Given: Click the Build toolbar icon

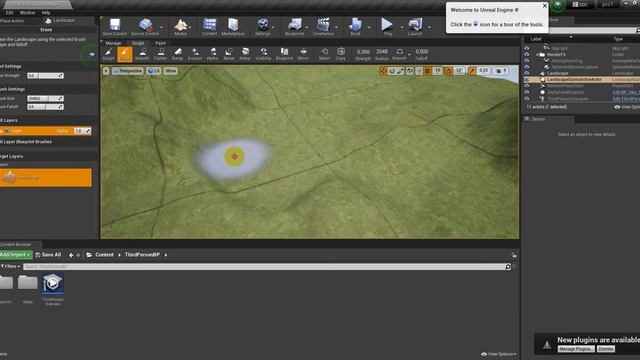Looking at the screenshot, I should (356, 27).
